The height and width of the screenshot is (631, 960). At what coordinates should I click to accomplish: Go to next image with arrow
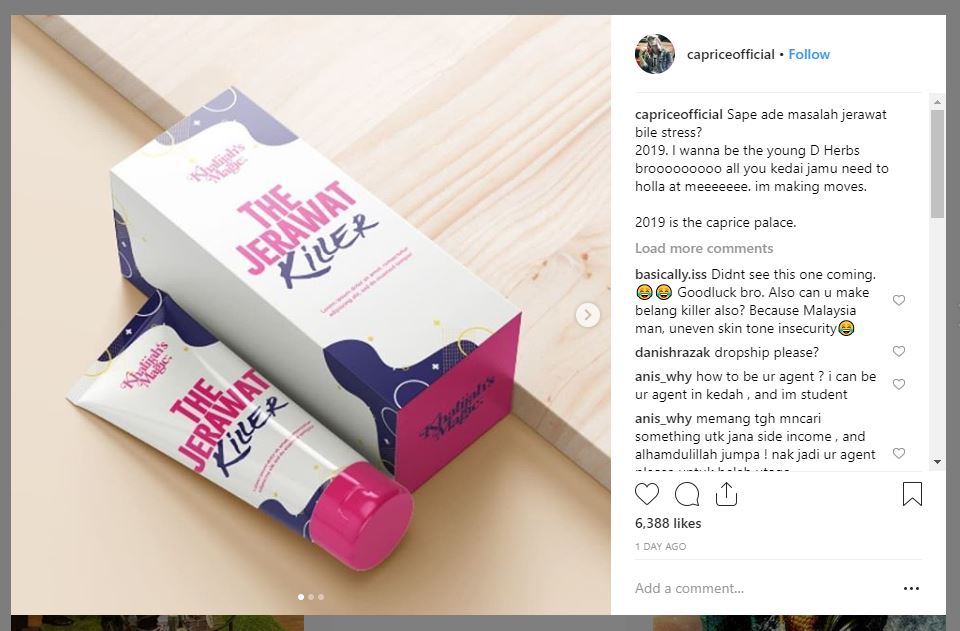(588, 315)
